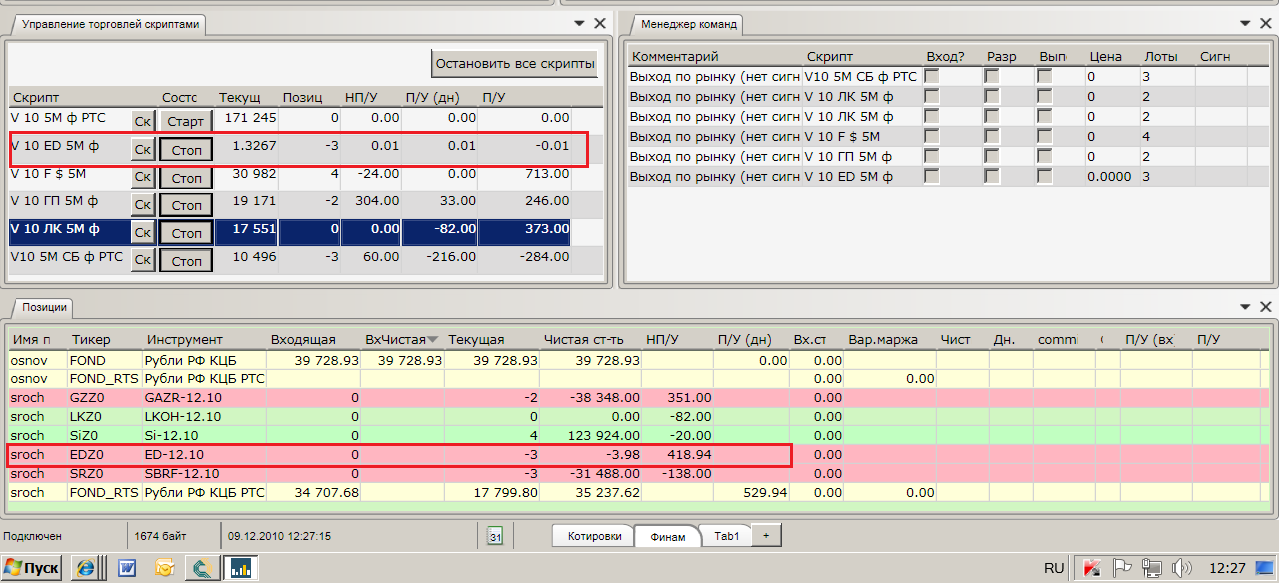Screen dimensions: 1279x583
Task: Select the Tab1 workspace tab
Action: [x=726, y=537]
